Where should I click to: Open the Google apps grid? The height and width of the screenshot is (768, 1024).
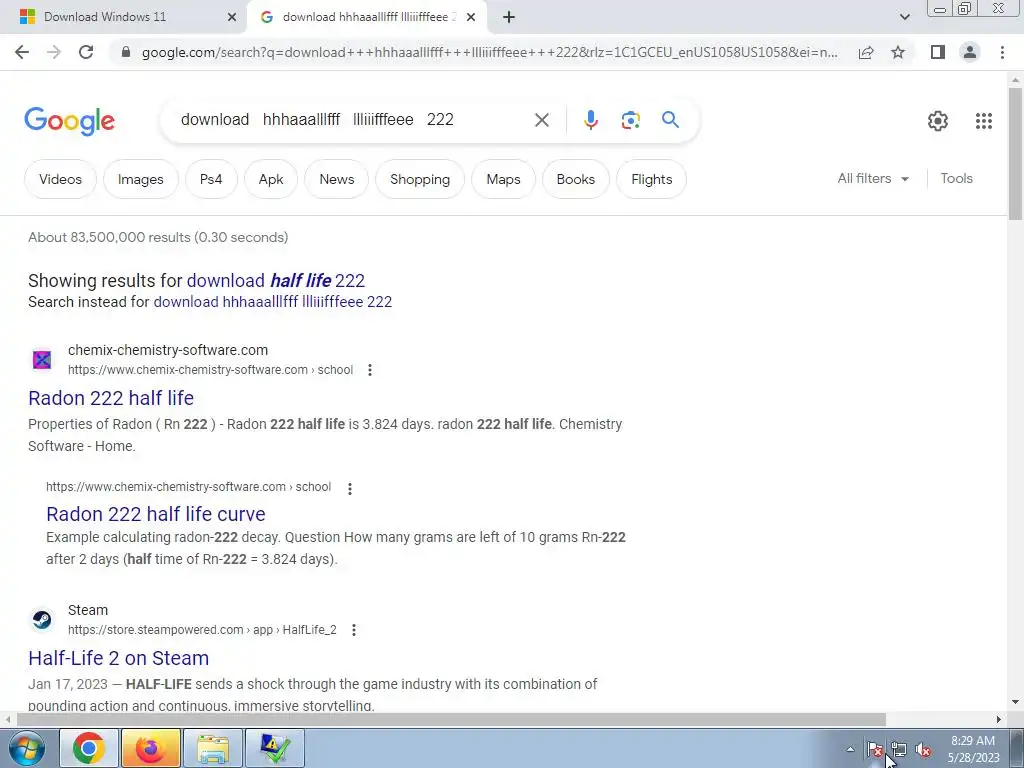(x=984, y=120)
